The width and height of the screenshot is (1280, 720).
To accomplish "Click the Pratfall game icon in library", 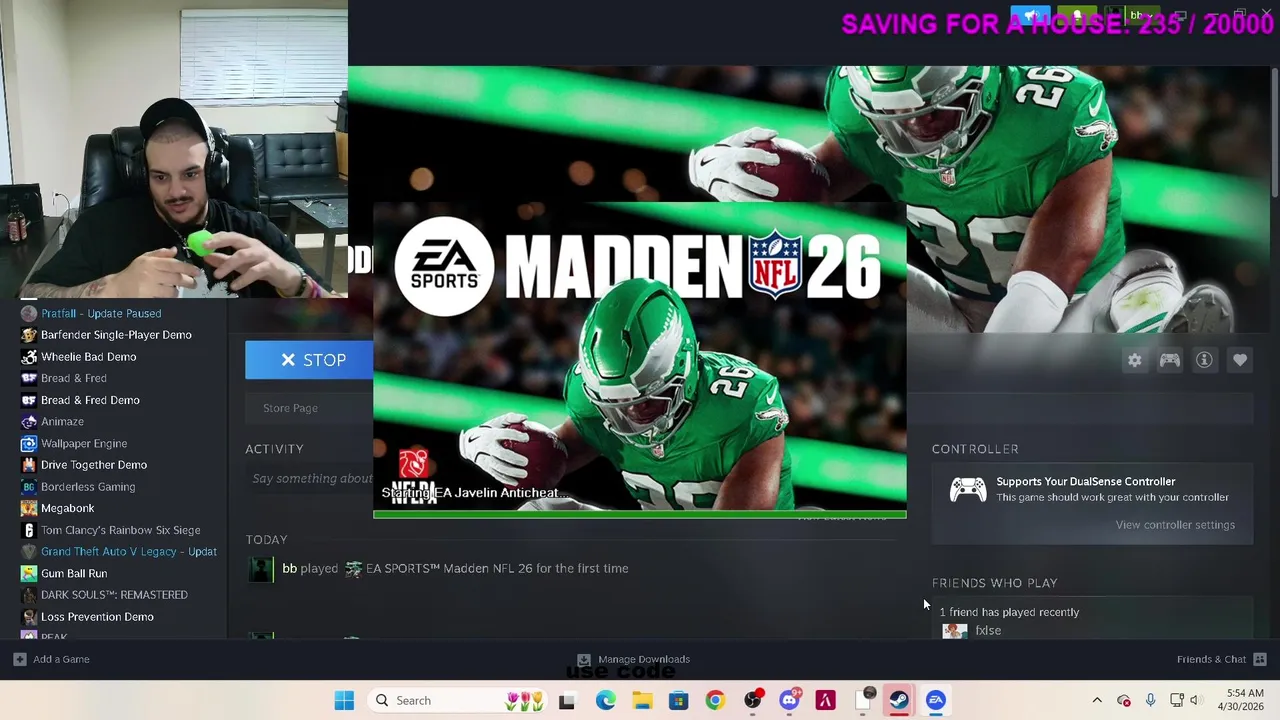I will coord(28,313).
